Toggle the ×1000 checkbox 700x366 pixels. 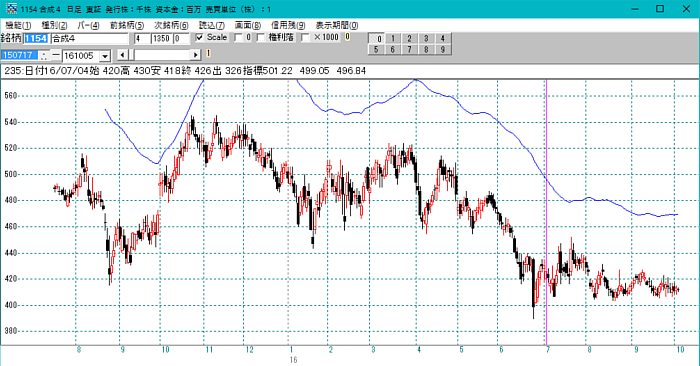pos(305,38)
